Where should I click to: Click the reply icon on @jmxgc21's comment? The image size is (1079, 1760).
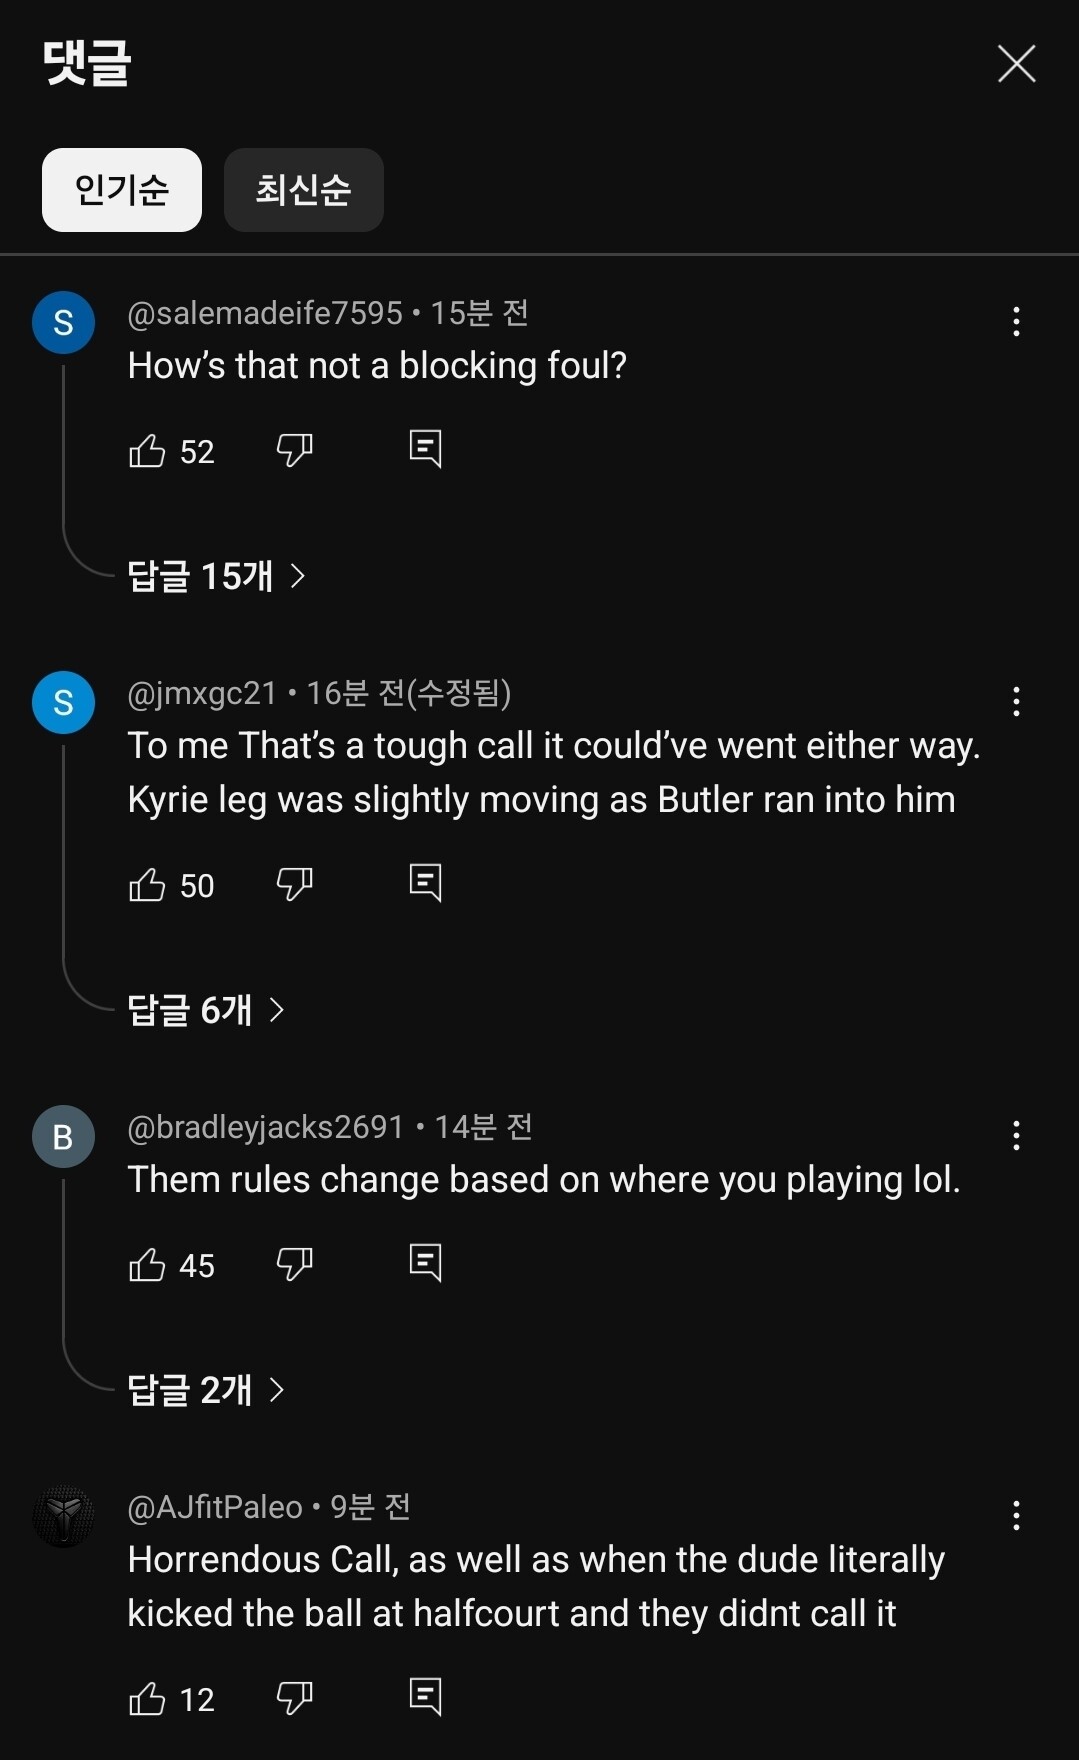425,883
